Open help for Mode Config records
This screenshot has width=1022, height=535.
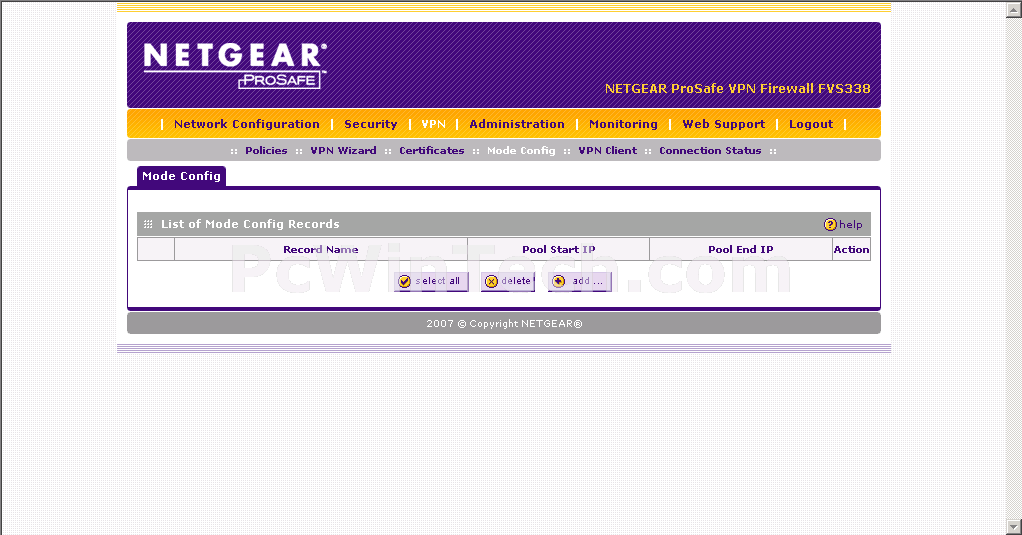click(x=843, y=224)
